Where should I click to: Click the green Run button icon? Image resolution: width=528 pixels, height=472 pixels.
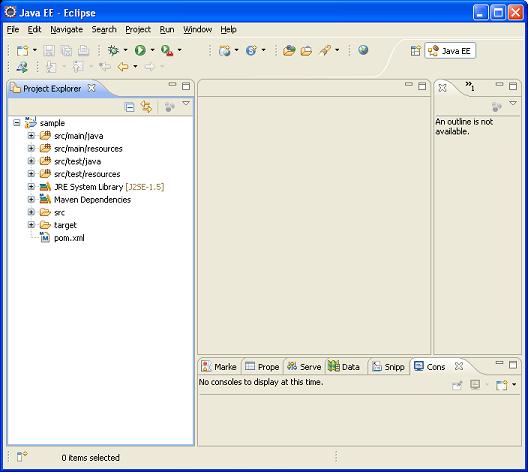pos(140,50)
